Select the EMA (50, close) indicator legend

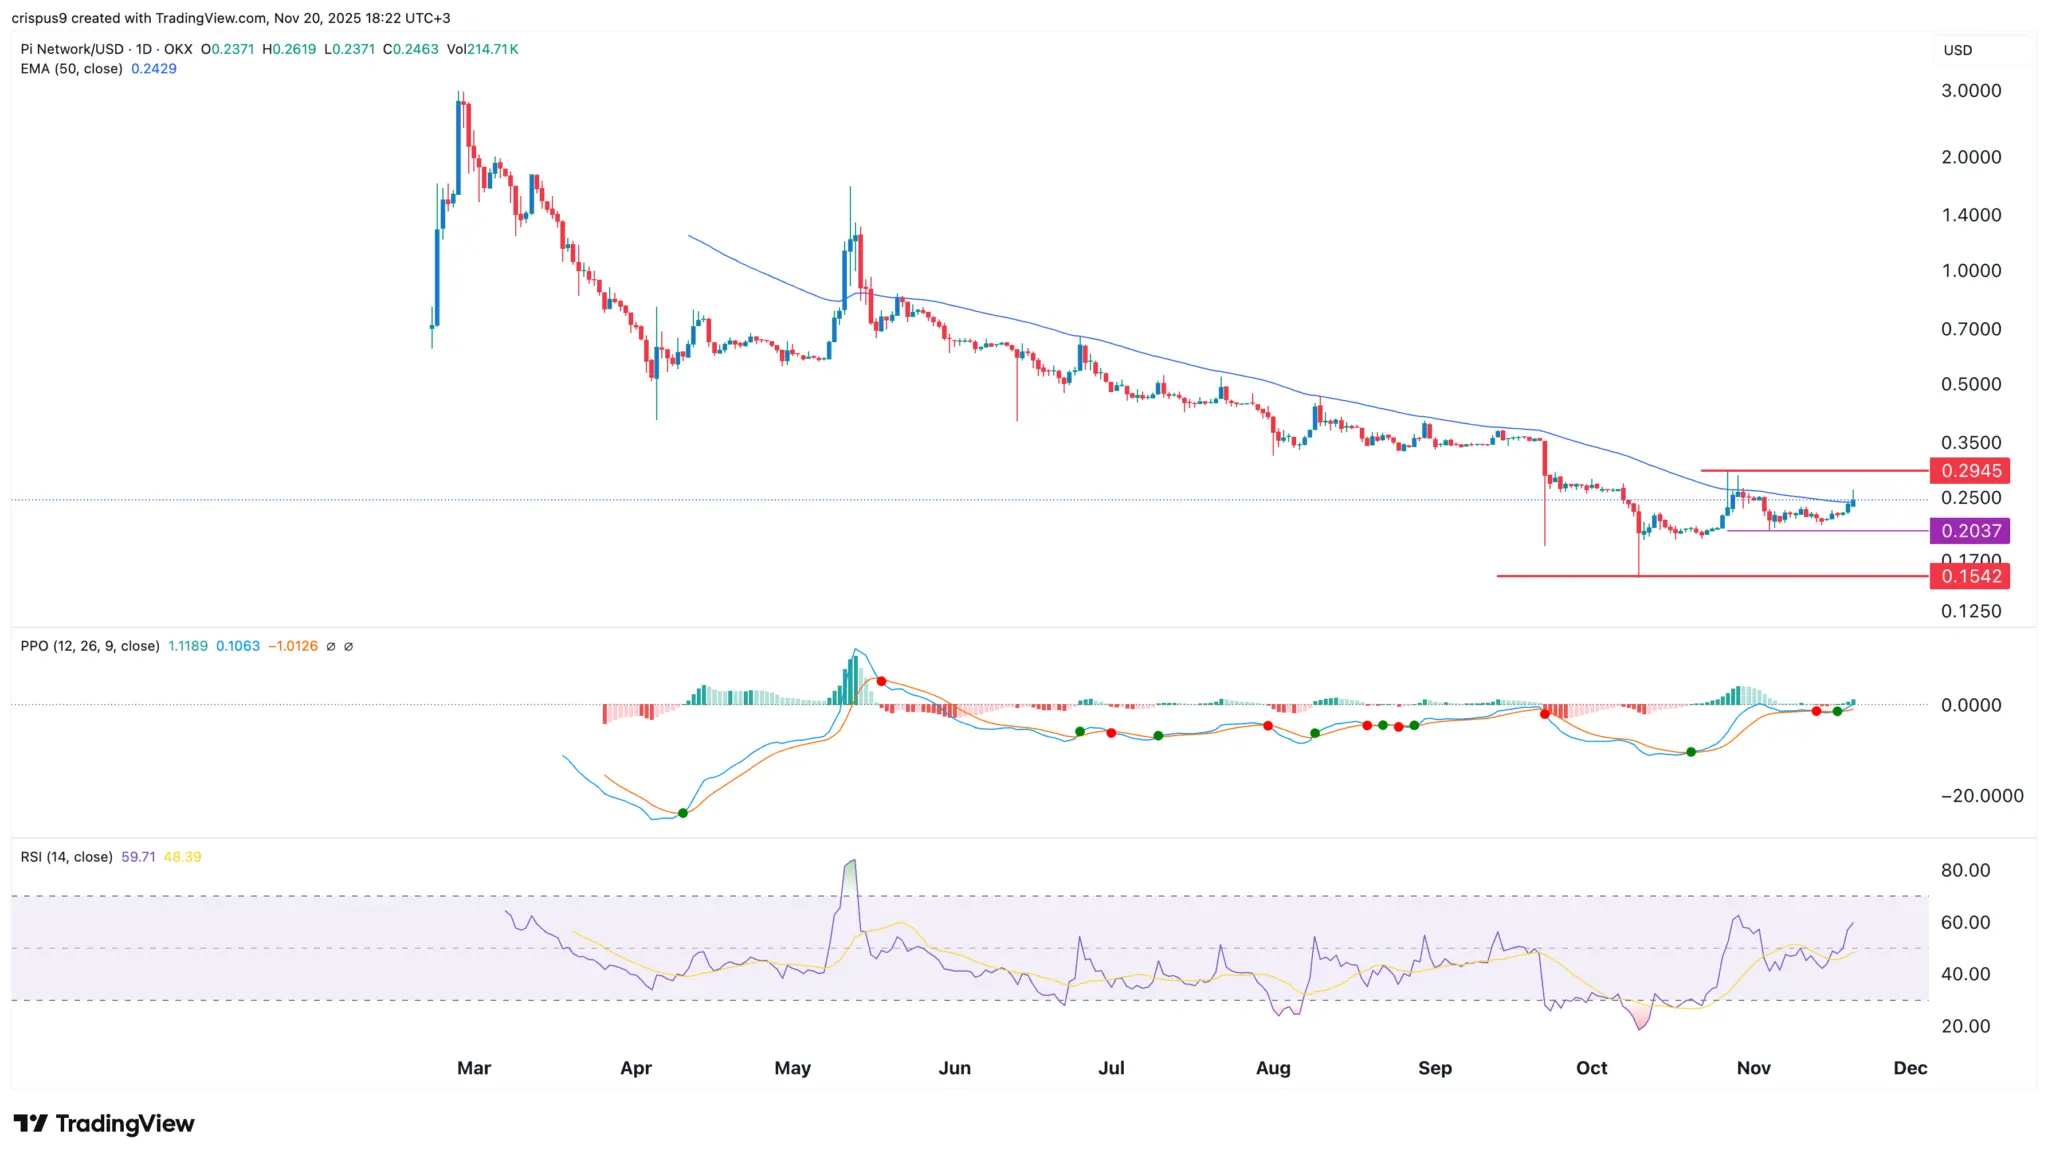tap(70, 68)
